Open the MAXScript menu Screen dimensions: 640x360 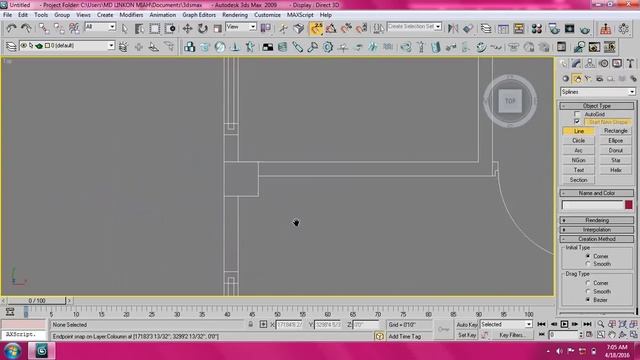(x=300, y=15)
